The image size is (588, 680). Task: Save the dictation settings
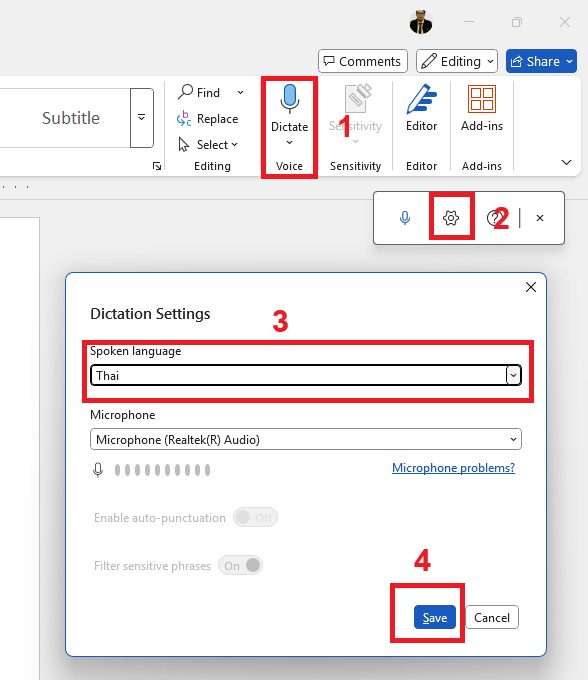(x=434, y=617)
